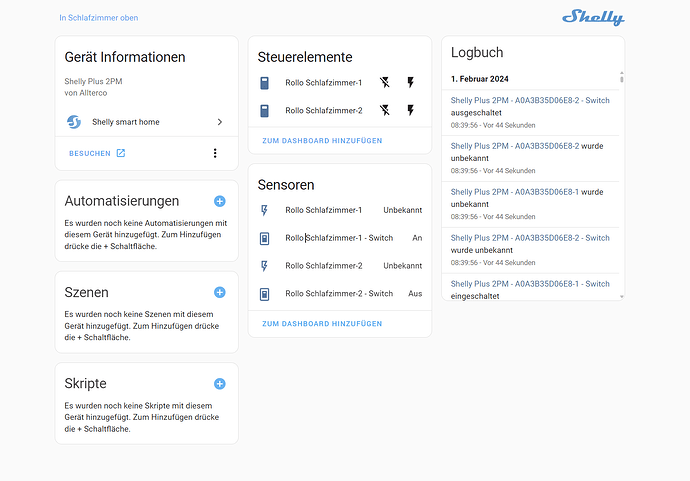This screenshot has width=690, height=481.
Task: Click the Shelly smart home integration icon
Action: tap(74, 121)
